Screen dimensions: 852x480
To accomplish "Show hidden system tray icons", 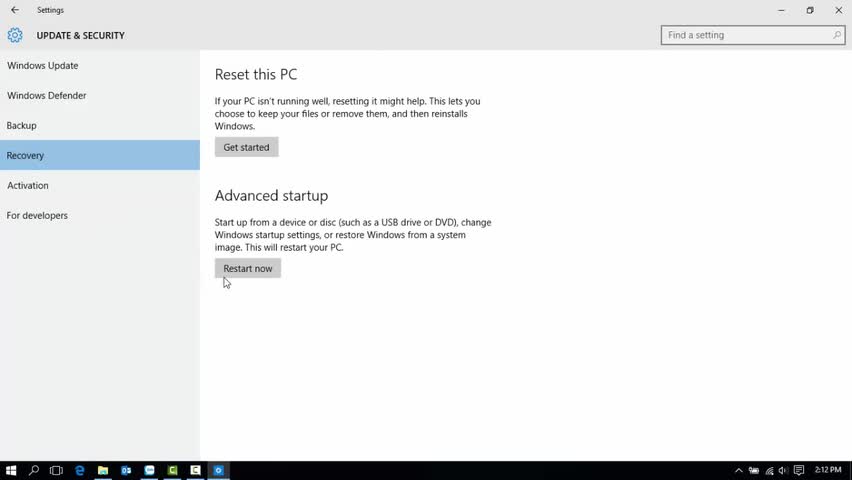I will 738,470.
